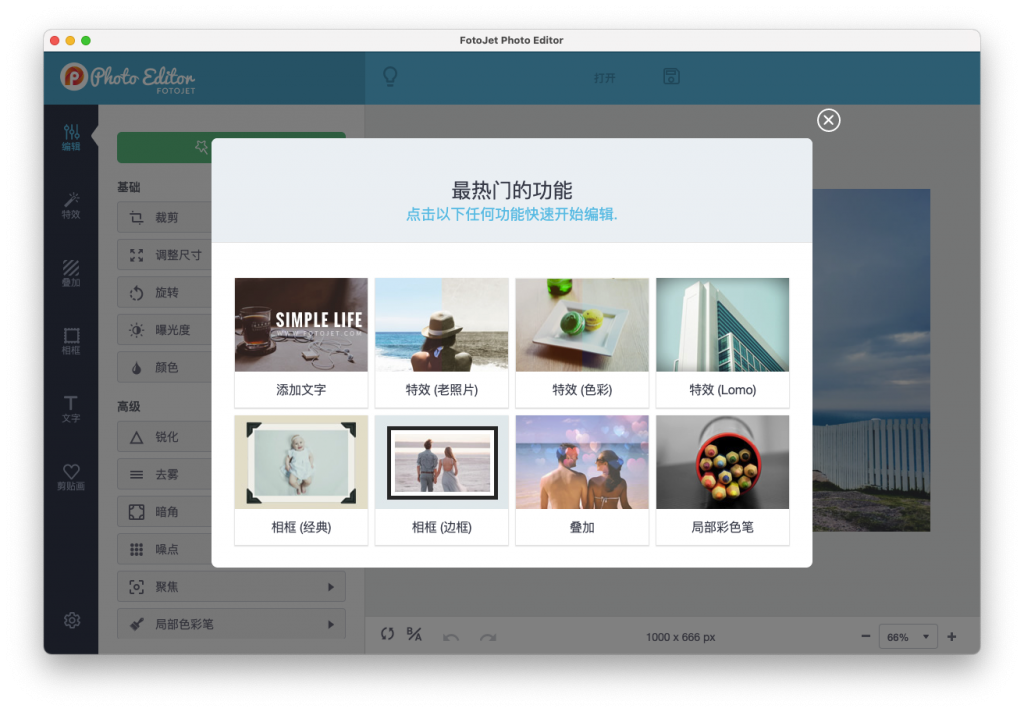Open the 曝光度 exposure tool
This screenshot has width=1024, height=712.
point(165,330)
